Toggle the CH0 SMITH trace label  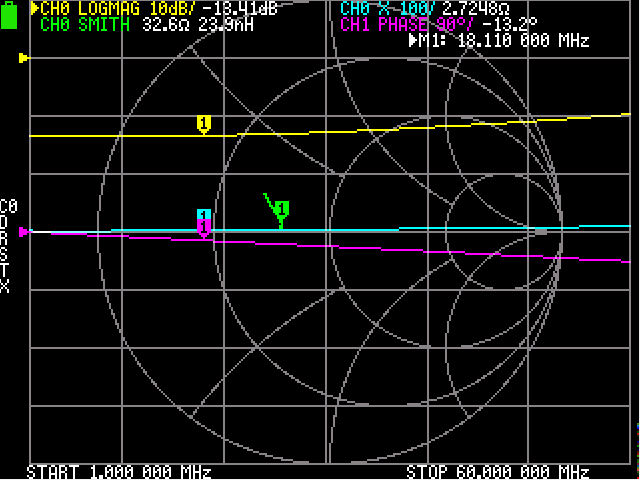tap(85, 25)
